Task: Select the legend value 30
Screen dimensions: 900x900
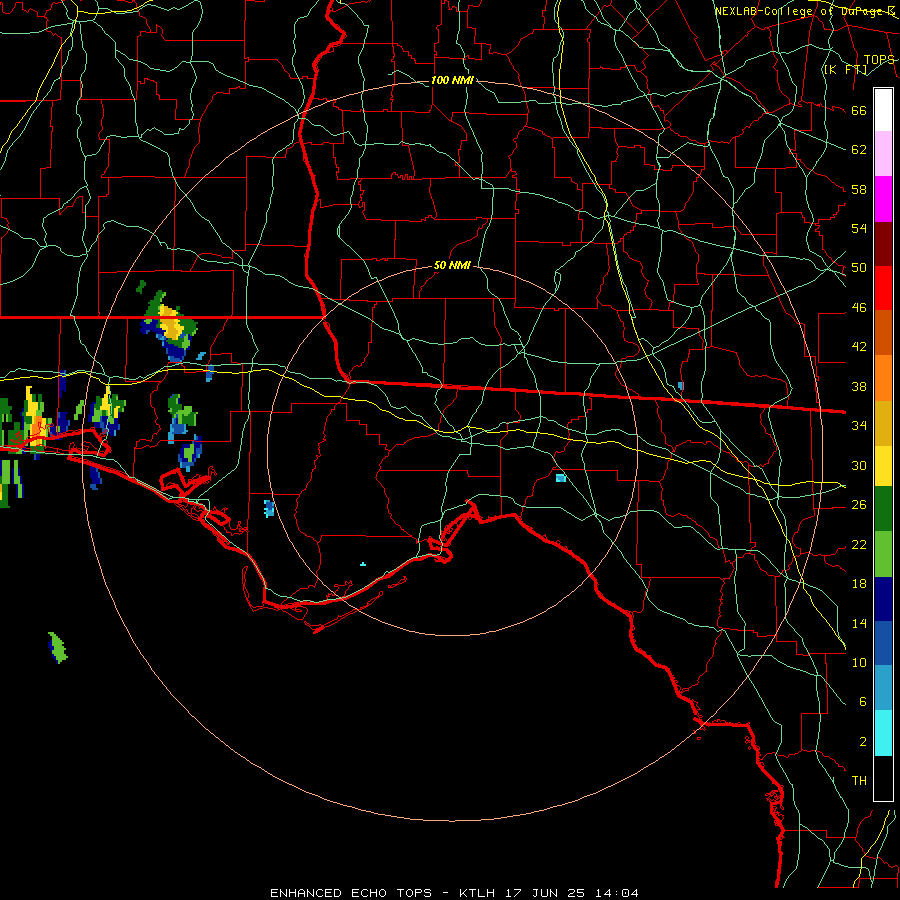Action: pos(859,465)
